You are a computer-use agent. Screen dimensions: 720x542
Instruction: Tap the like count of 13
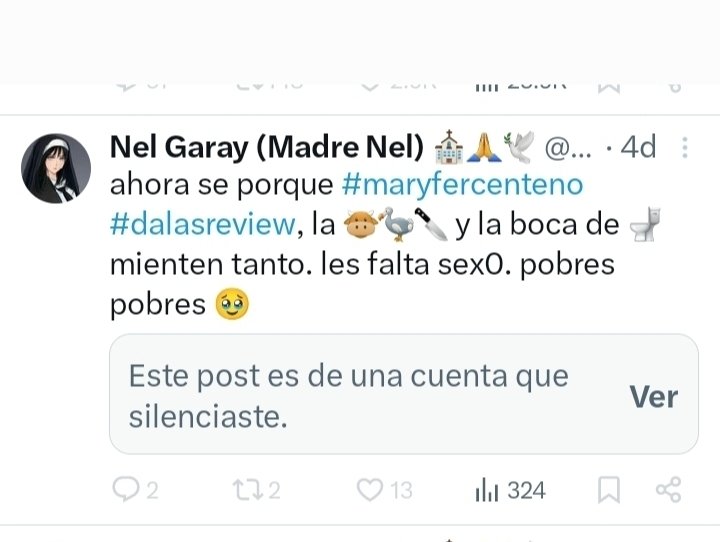pyautogui.click(x=401, y=489)
